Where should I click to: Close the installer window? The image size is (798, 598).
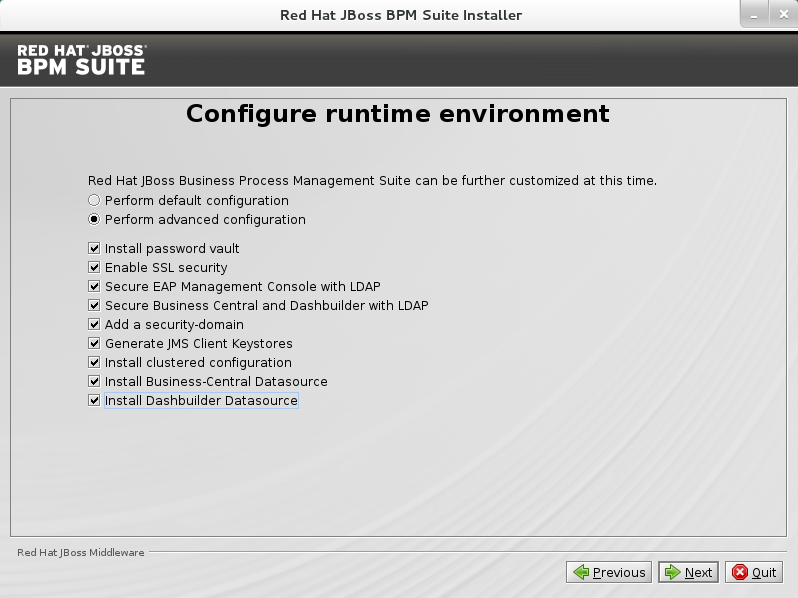coord(783,15)
